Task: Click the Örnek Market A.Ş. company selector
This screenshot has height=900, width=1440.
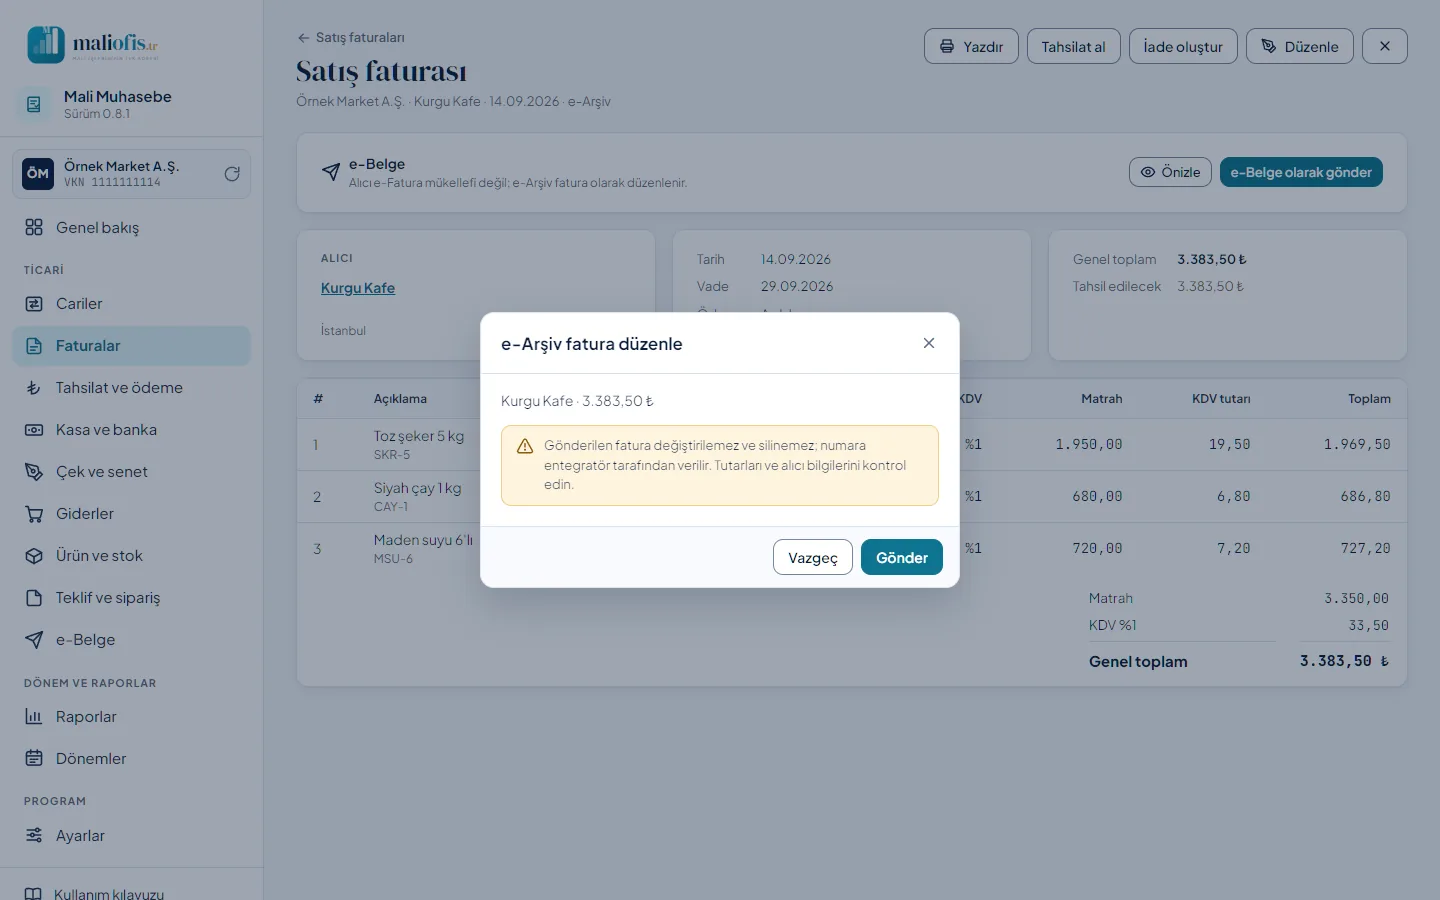Action: [131, 173]
